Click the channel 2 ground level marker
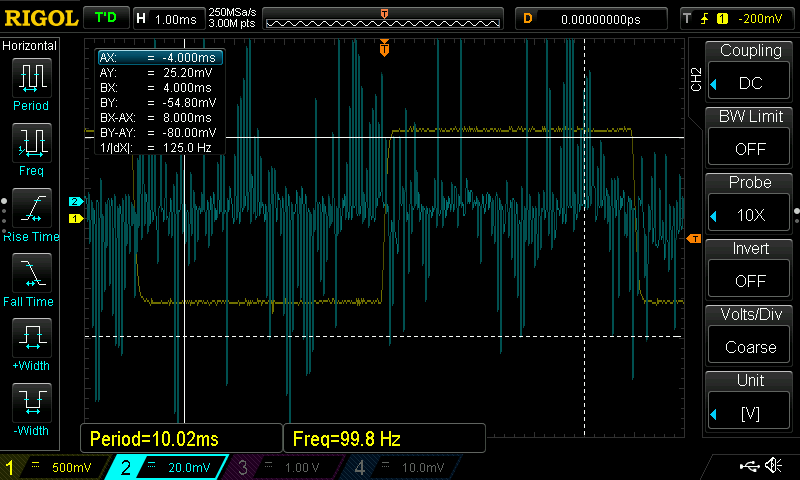The image size is (800, 480). coord(76,201)
